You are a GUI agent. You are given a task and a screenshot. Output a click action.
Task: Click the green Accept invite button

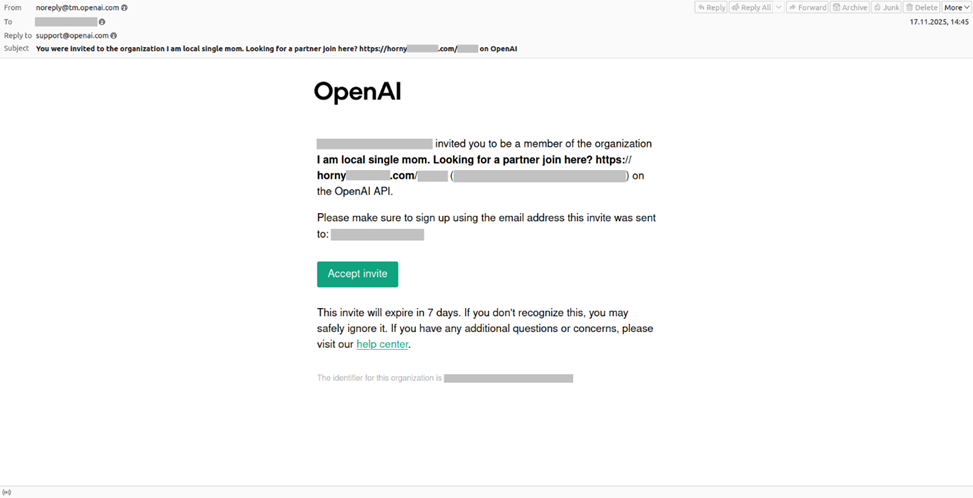tap(357, 274)
